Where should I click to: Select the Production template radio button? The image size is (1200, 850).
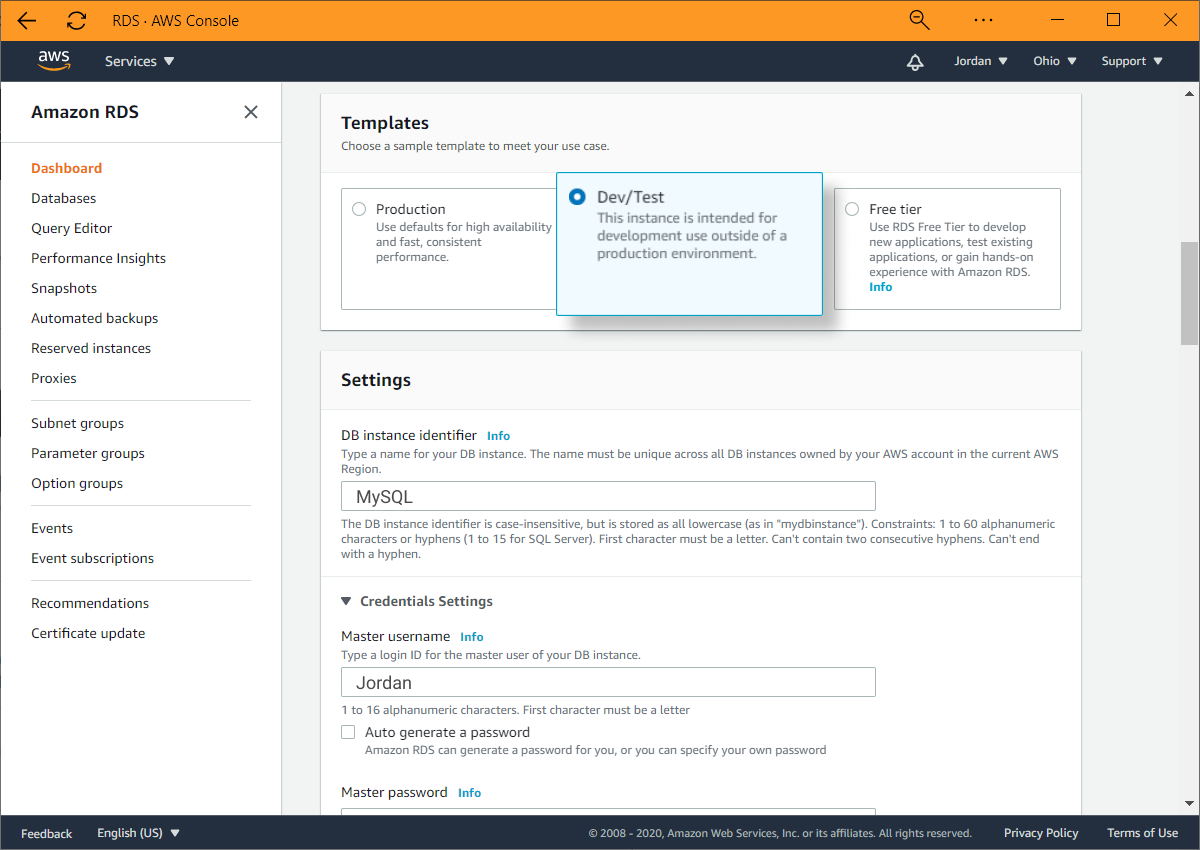click(x=359, y=209)
